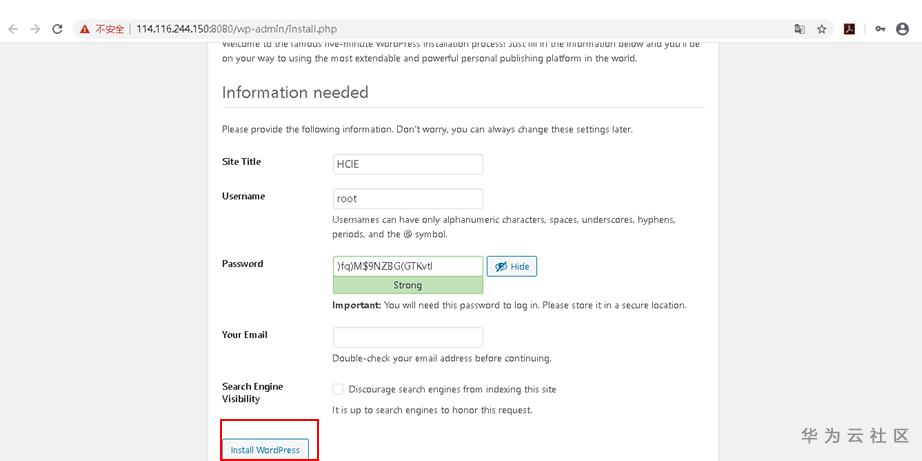
Task: Click the browser forward arrow
Action: click(35, 29)
